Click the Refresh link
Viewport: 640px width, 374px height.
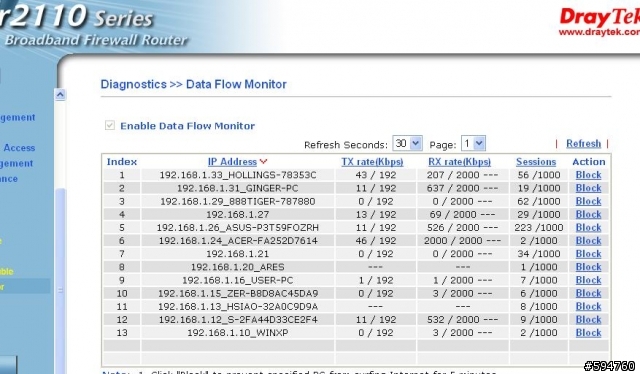tap(583, 144)
